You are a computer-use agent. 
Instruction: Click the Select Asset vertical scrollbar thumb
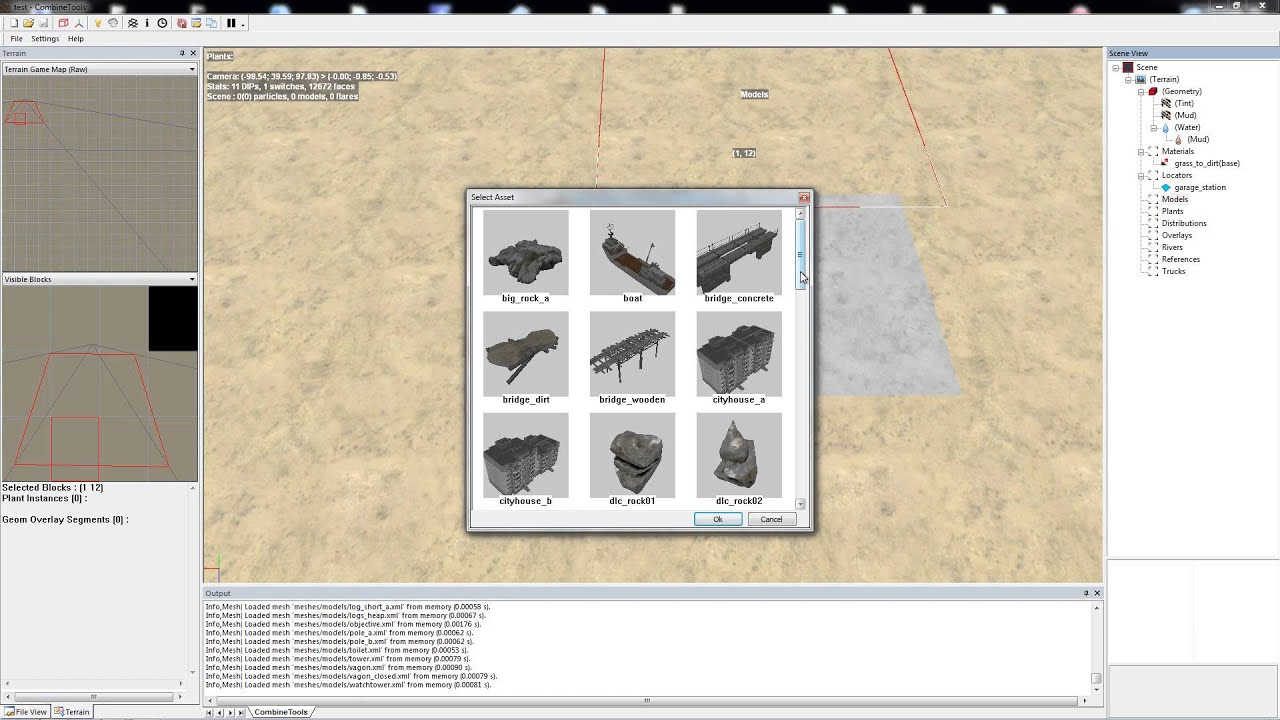pos(800,253)
